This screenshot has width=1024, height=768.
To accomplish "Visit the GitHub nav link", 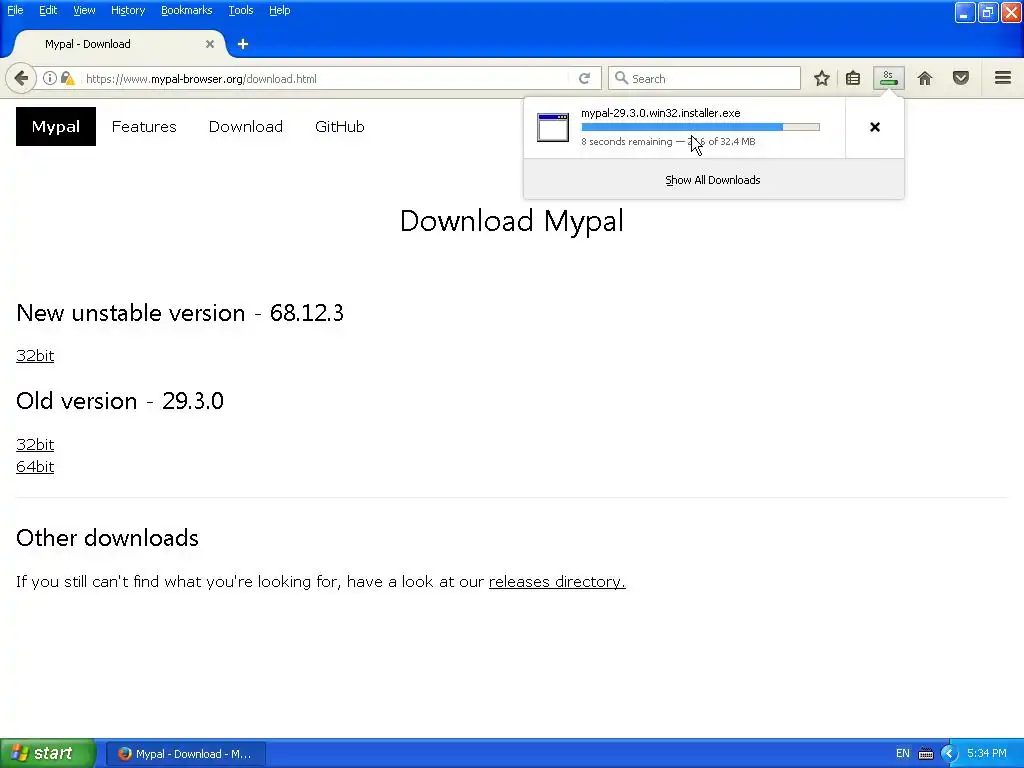I will click(340, 127).
